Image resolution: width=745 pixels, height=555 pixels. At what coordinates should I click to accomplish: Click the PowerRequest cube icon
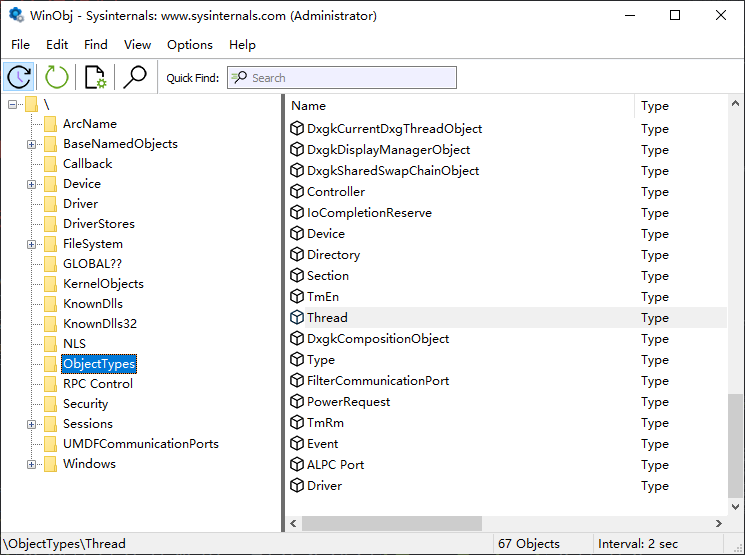coord(297,402)
